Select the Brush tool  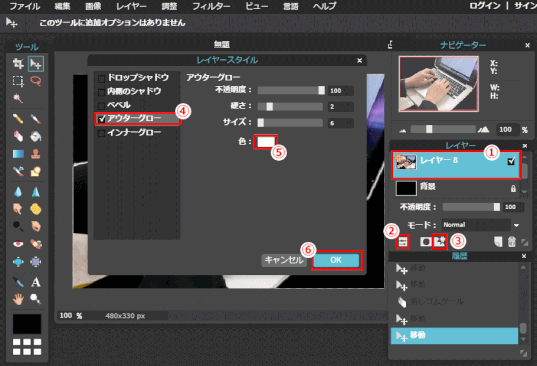36,119
